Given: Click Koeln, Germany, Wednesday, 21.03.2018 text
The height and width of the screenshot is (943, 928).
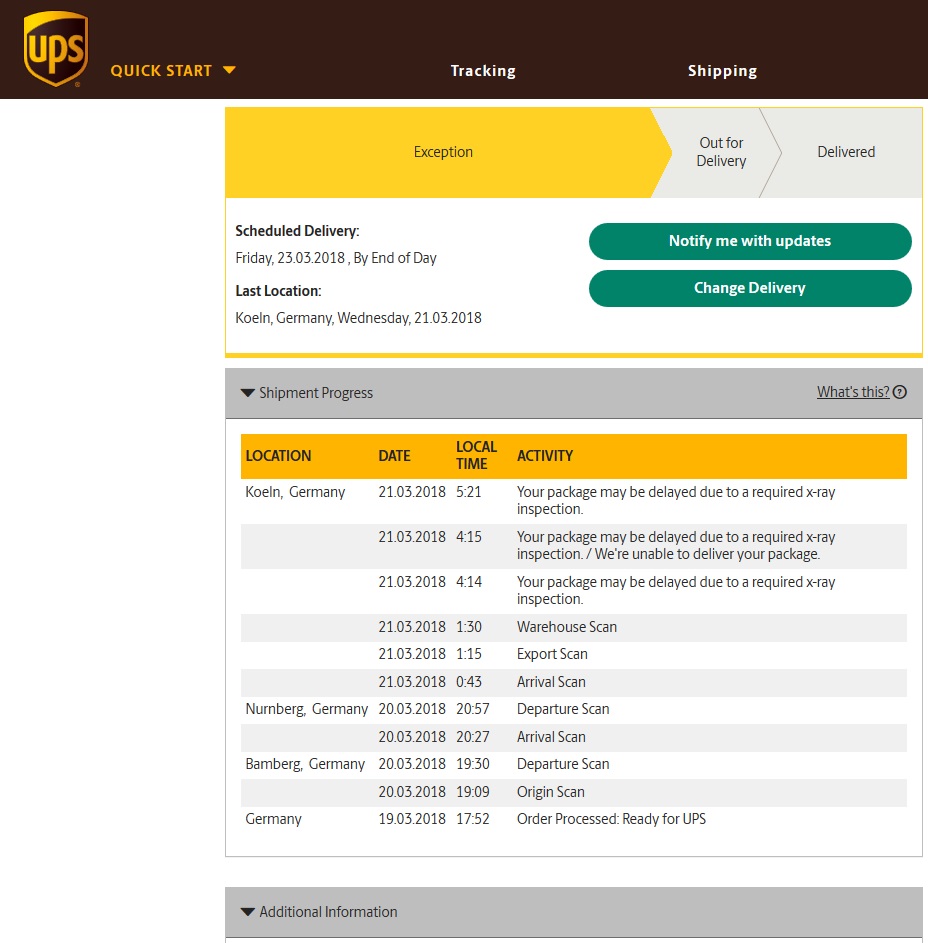Looking at the screenshot, I should 358,318.
